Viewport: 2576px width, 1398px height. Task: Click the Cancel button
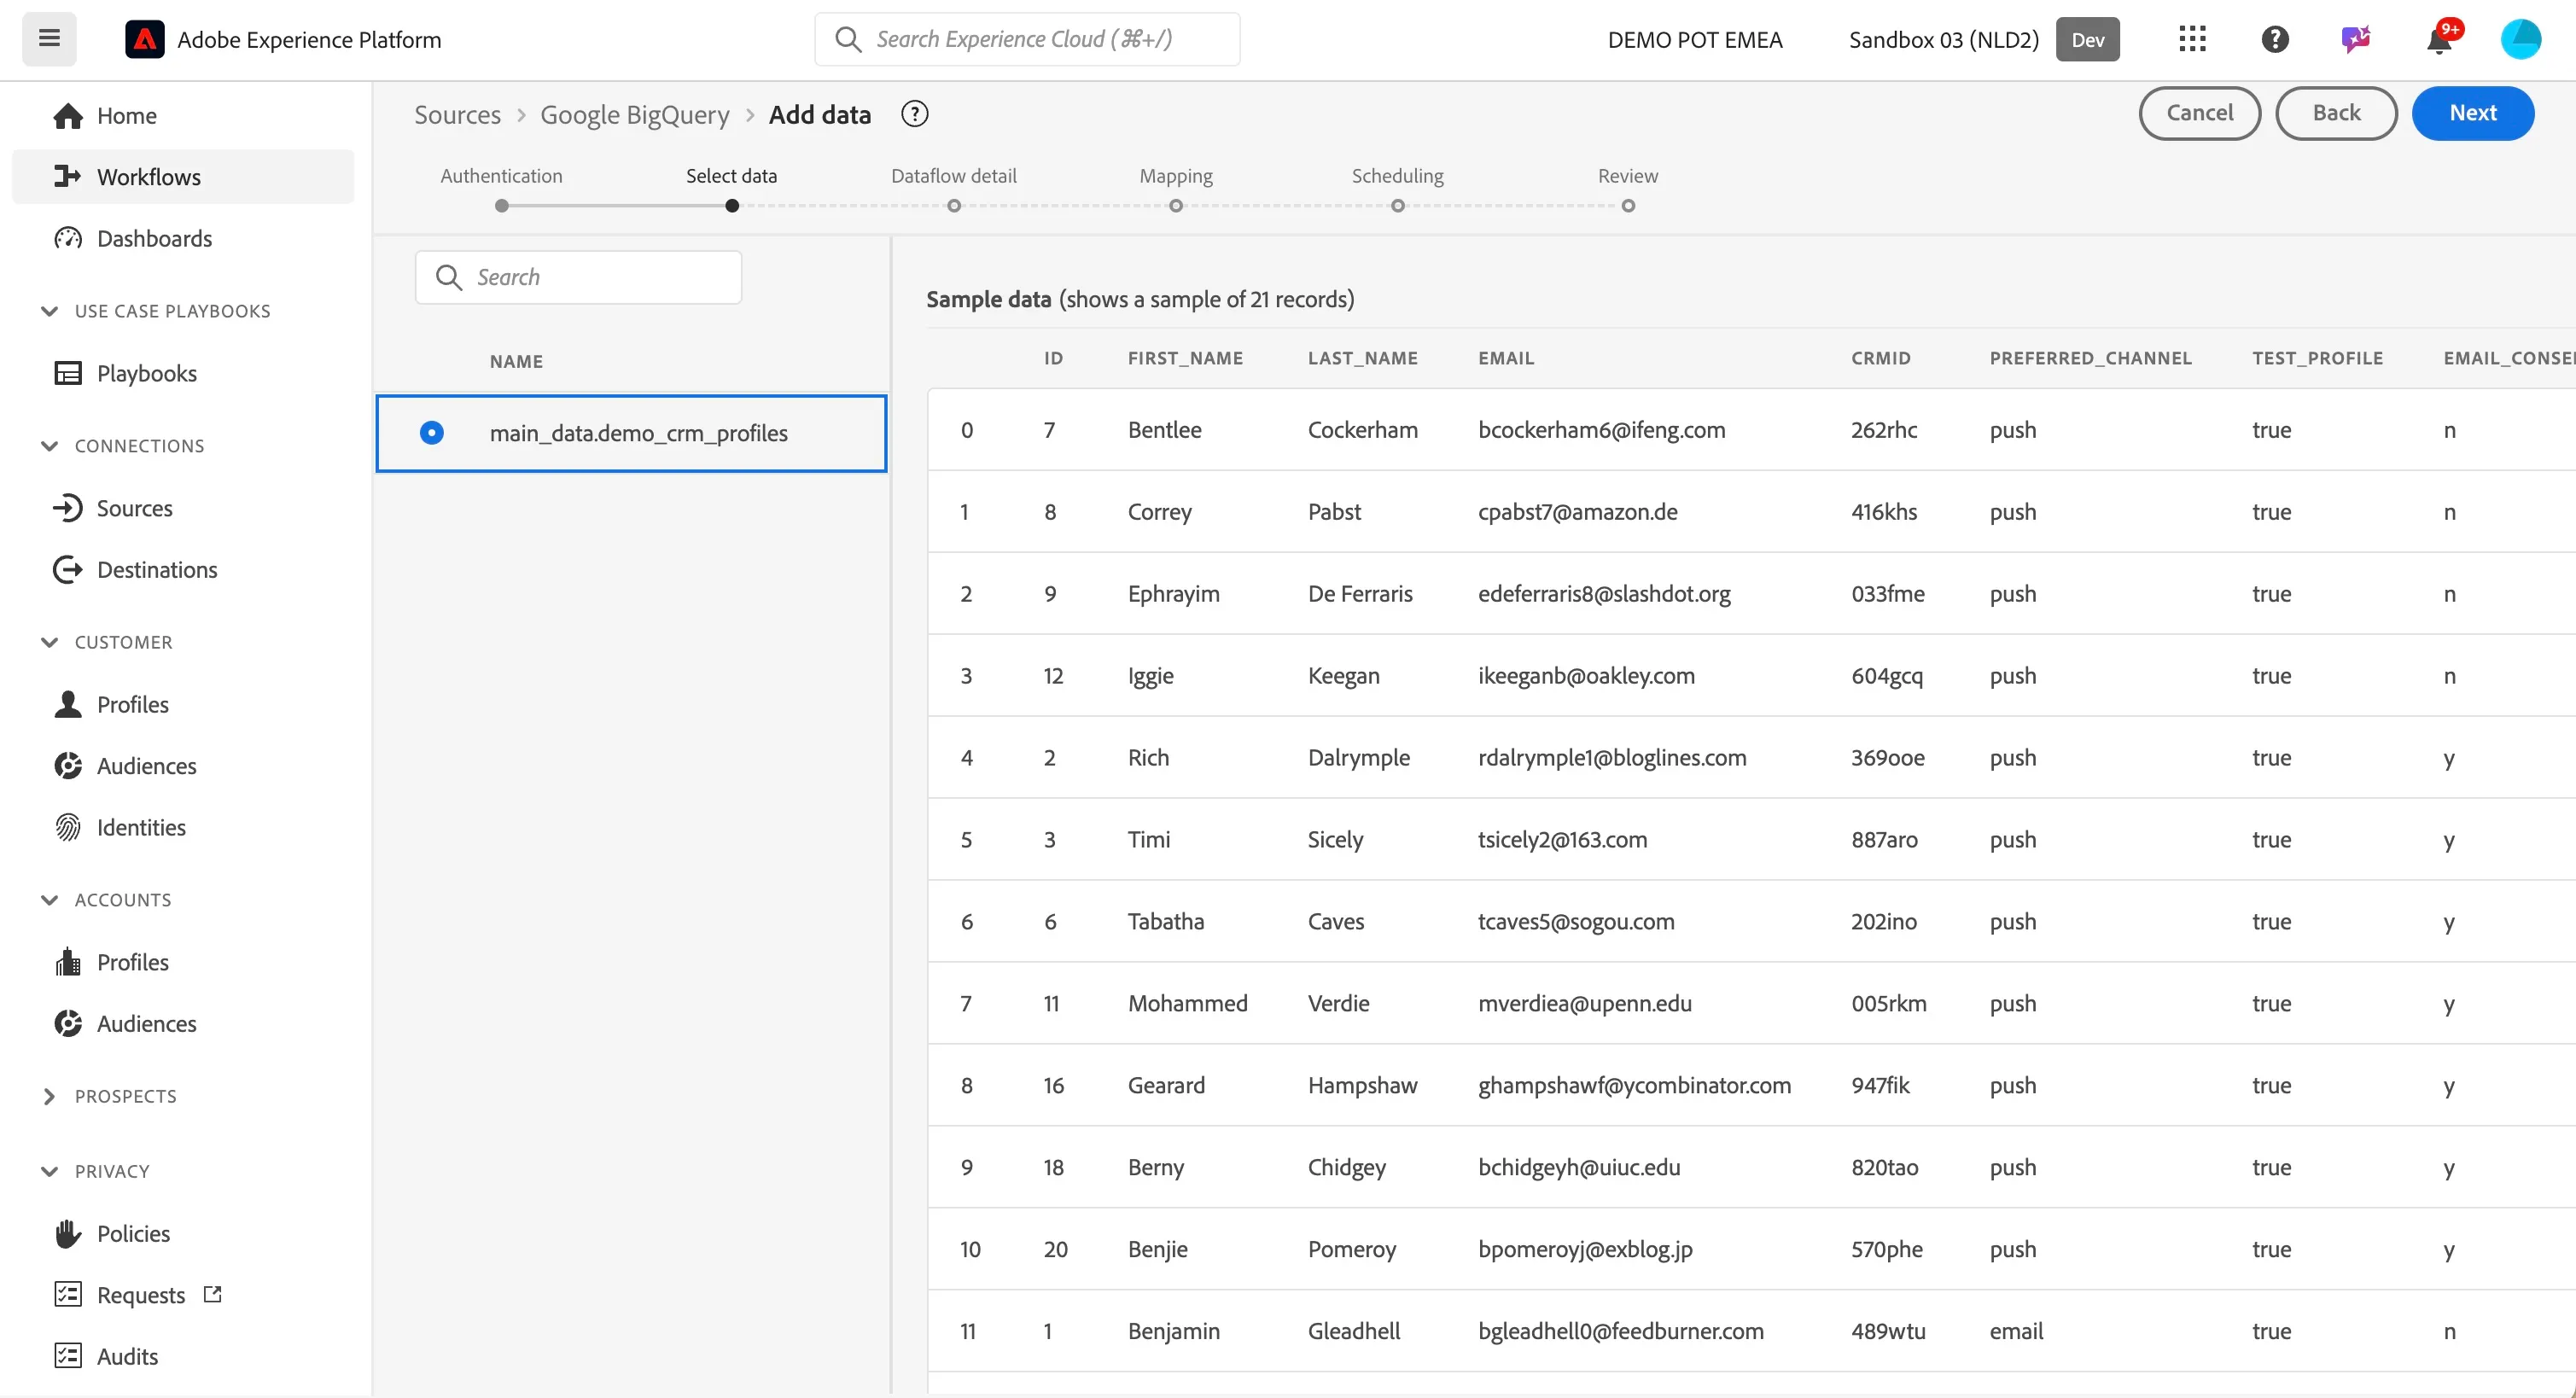click(2199, 113)
